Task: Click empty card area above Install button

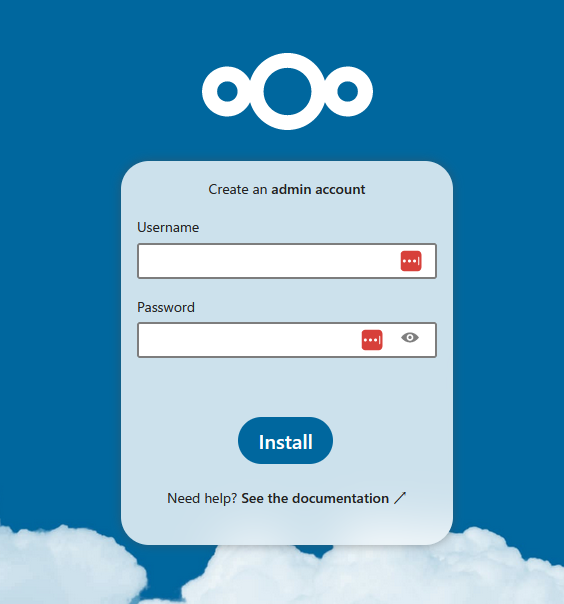Action: [287, 387]
